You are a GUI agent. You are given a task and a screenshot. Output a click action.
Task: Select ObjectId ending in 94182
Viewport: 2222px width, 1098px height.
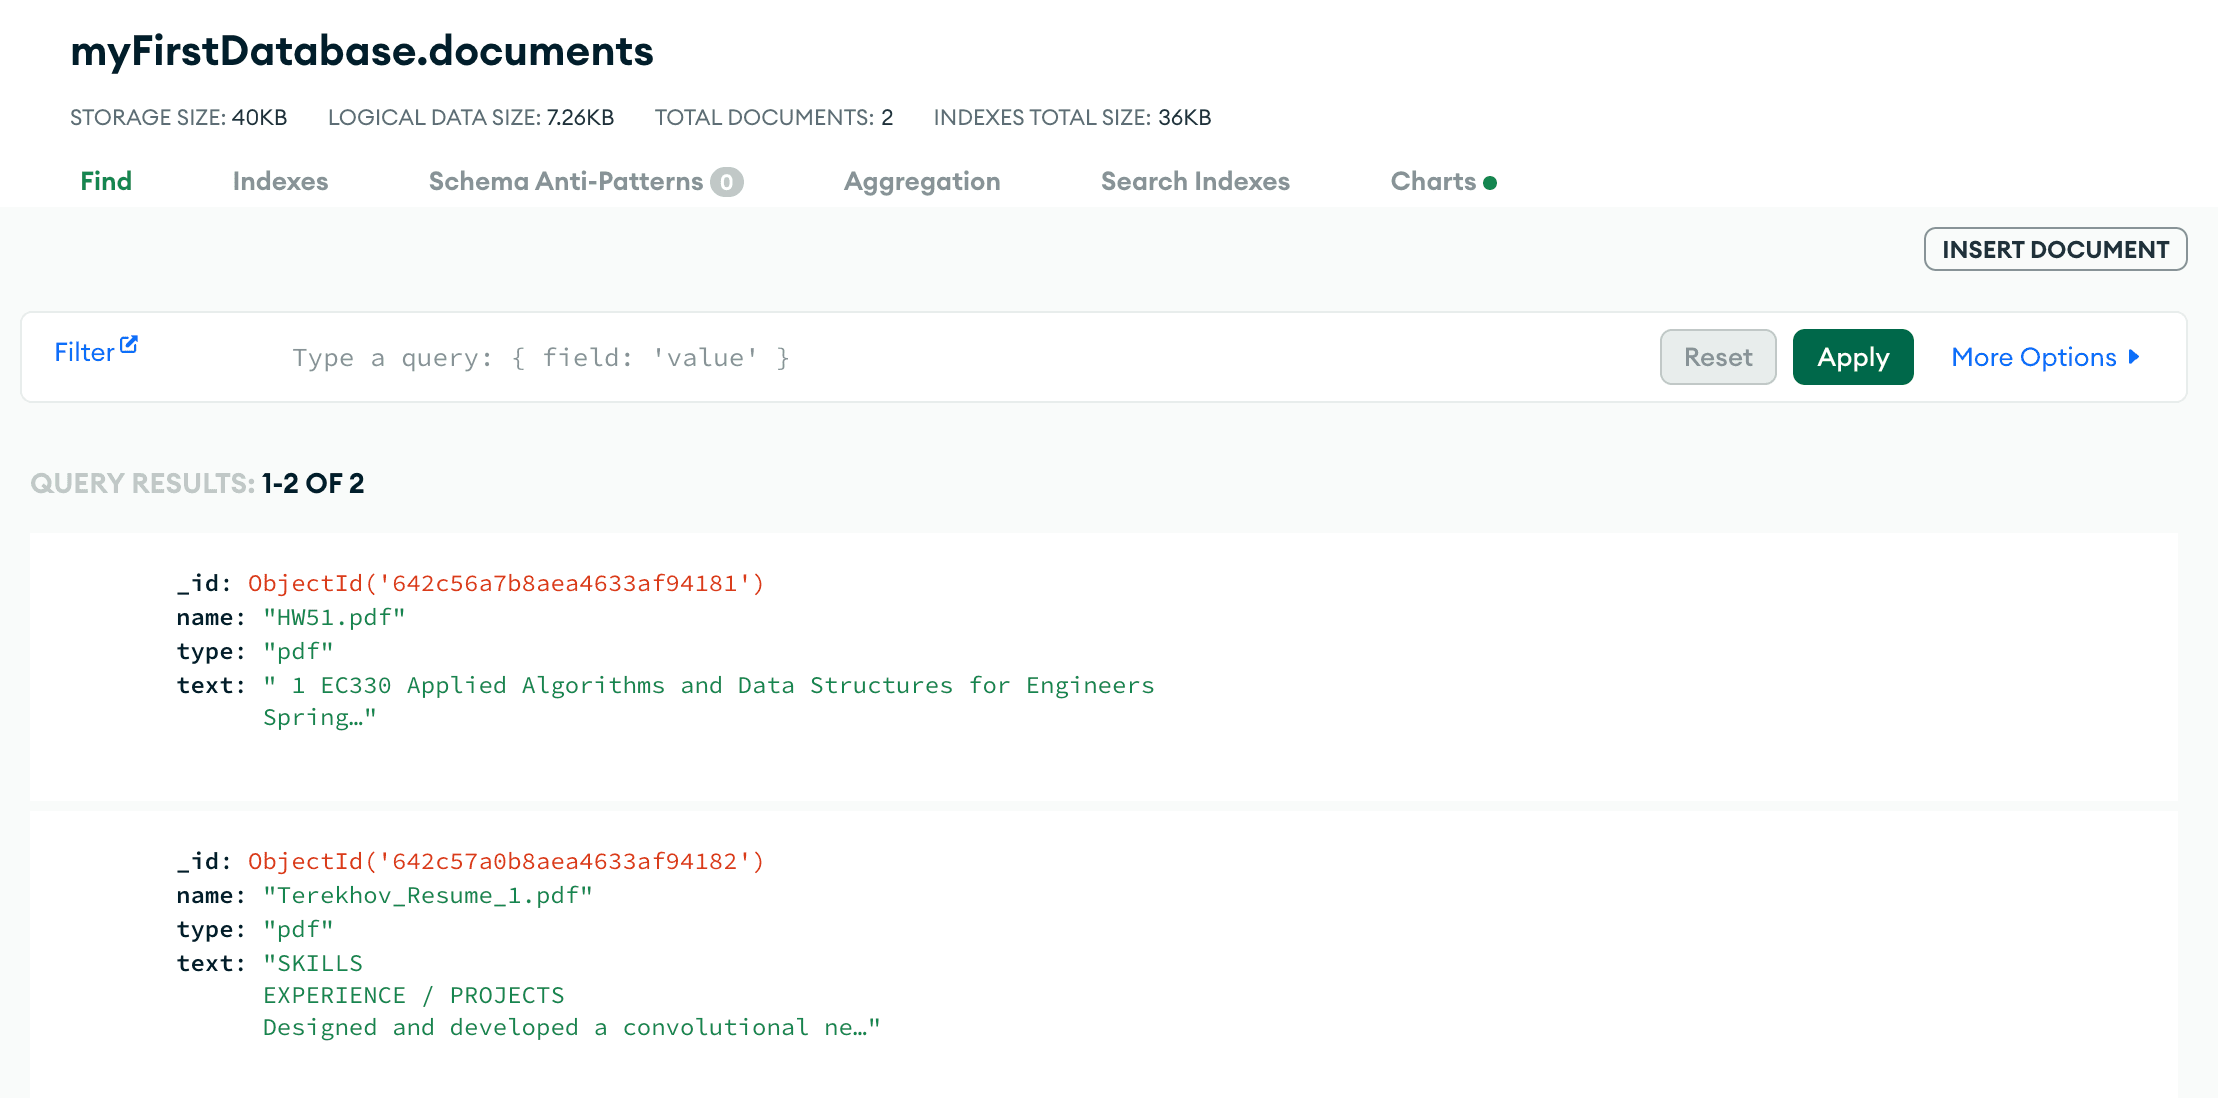[x=506, y=861]
